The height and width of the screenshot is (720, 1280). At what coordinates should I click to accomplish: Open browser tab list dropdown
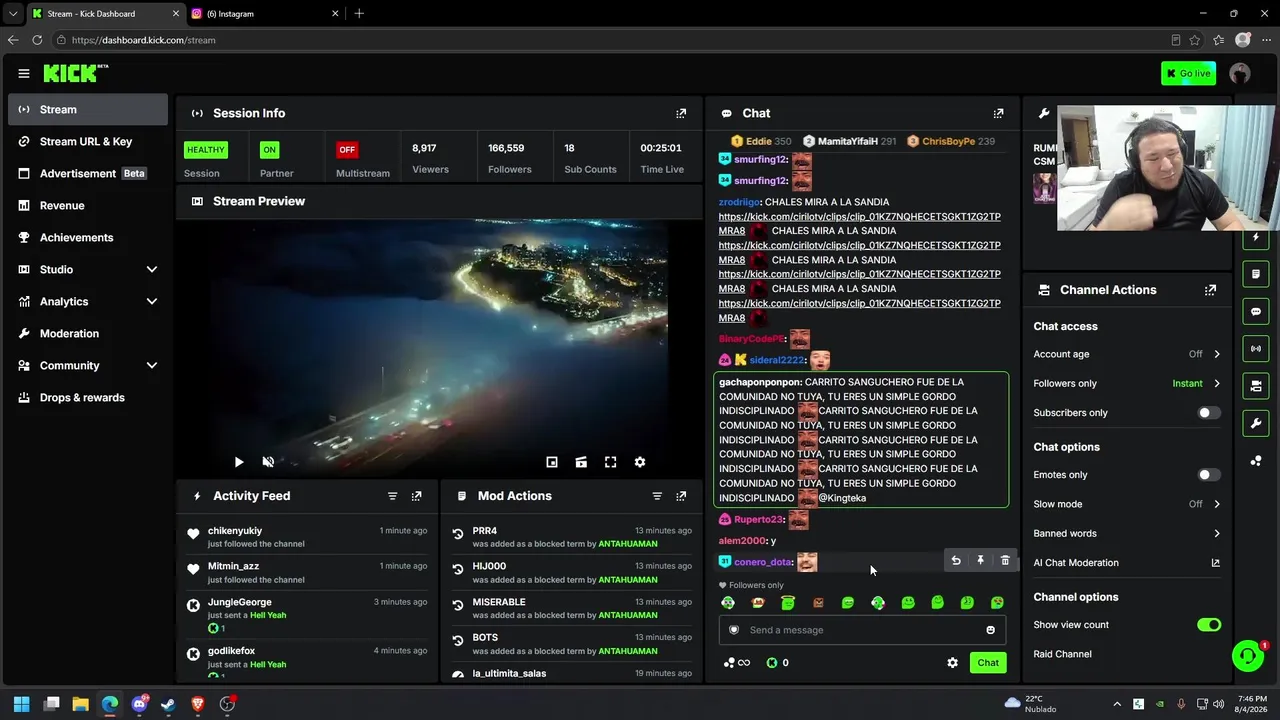pyautogui.click(x=13, y=14)
